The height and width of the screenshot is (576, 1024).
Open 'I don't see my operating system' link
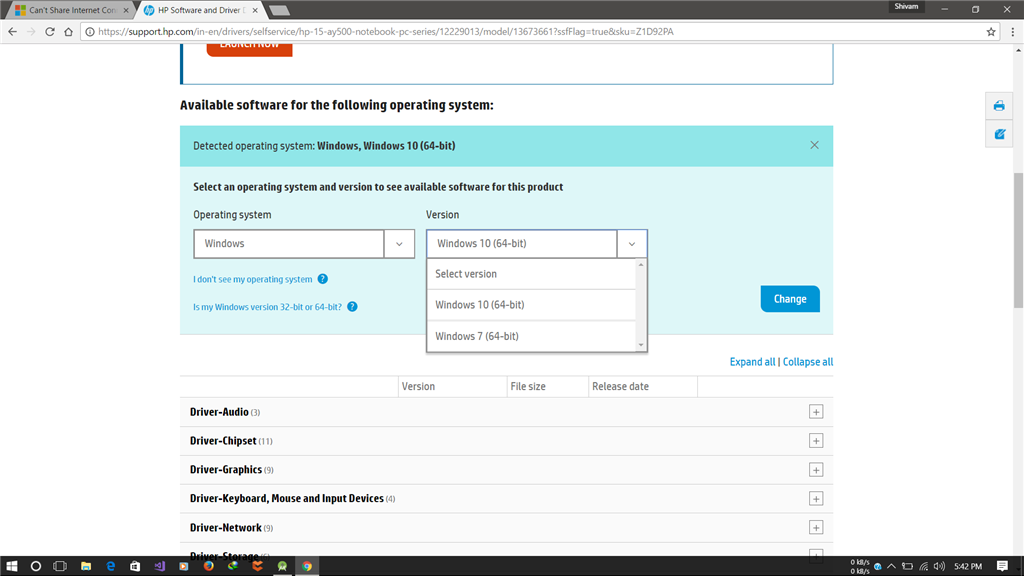click(252, 279)
